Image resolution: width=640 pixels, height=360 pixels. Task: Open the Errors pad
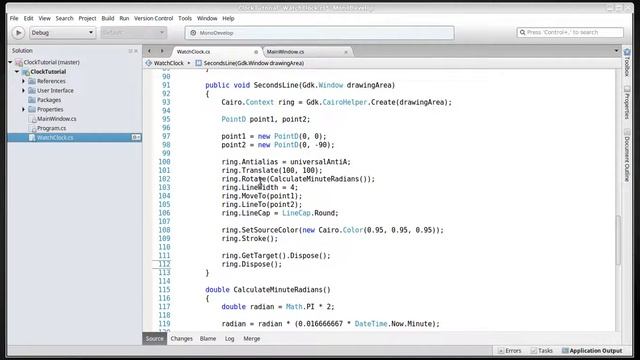coord(510,351)
